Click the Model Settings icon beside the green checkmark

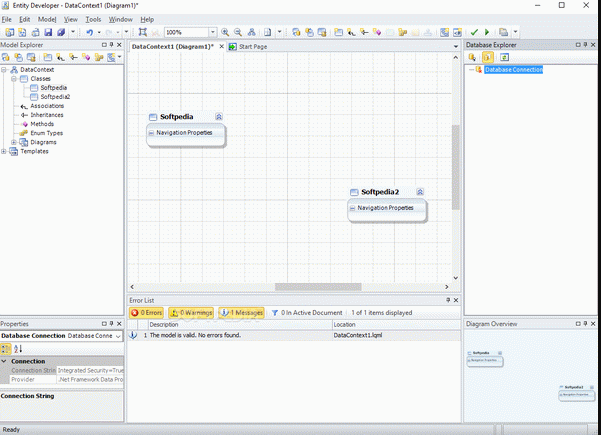click(457, 33)
